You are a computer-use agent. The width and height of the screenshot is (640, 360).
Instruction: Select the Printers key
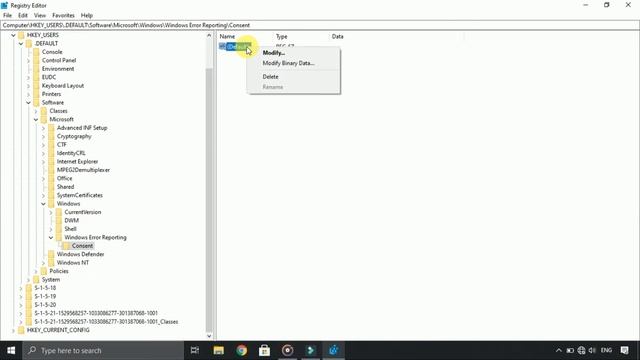coord(51,94)
